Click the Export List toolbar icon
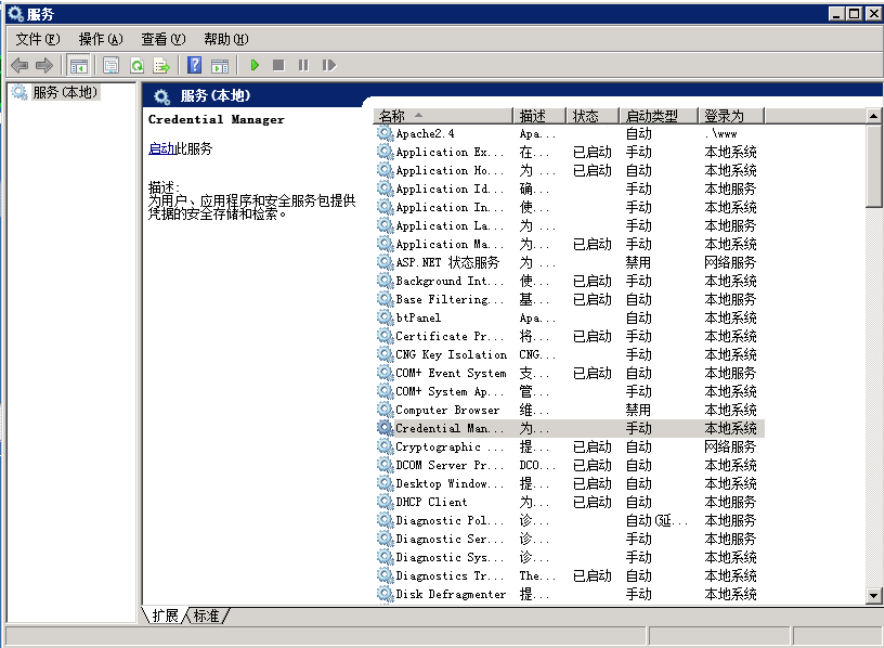 pos(162,65)
